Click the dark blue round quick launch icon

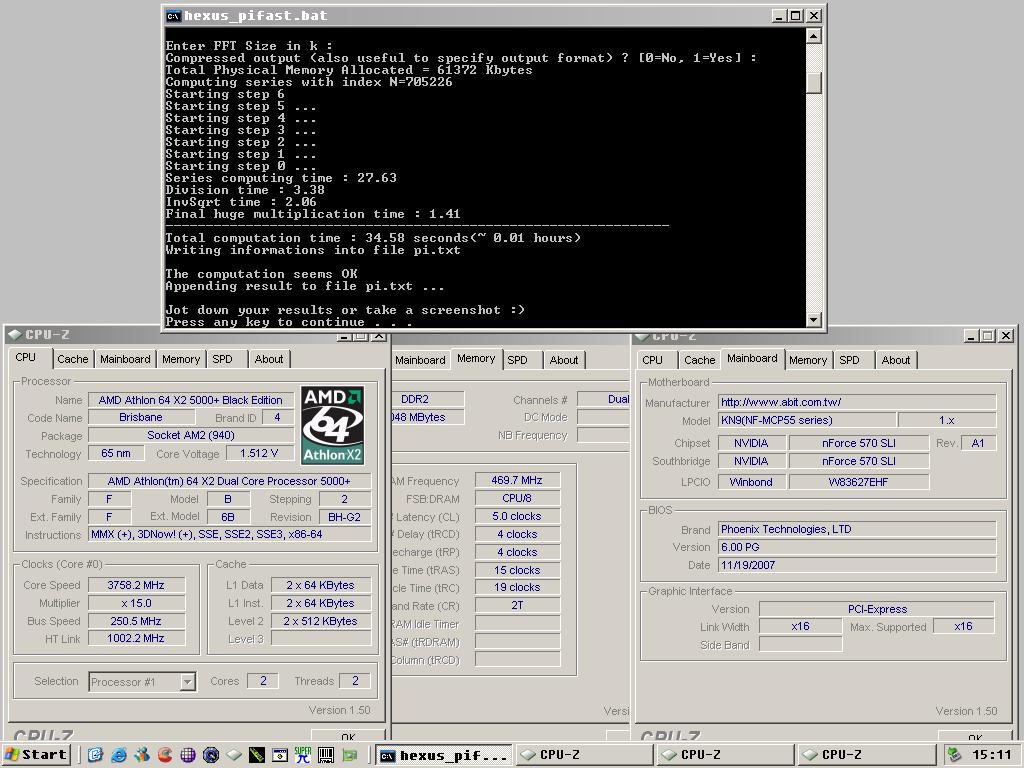(x=211, y=755)
